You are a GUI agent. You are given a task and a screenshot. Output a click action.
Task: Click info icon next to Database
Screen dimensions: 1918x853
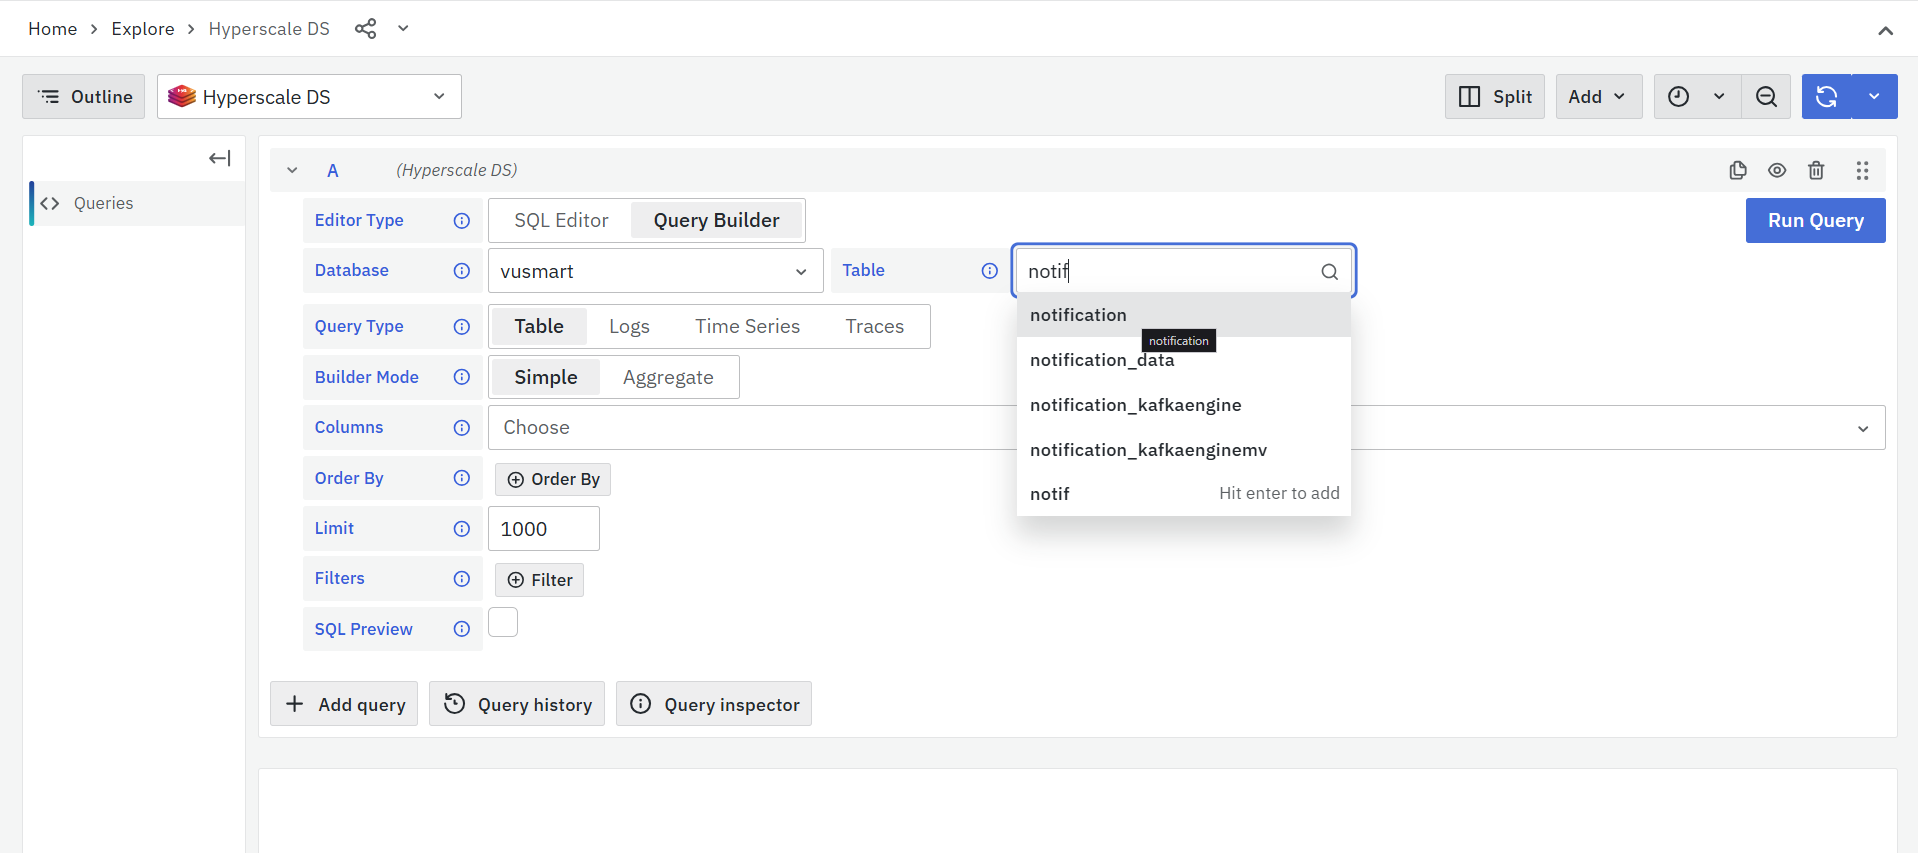tap(461, 271)
